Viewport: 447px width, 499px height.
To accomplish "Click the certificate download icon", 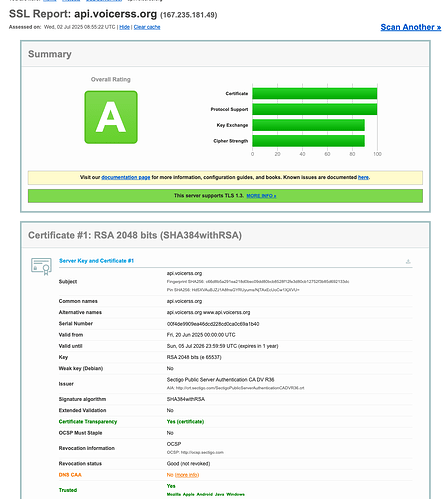I will 408,262.
